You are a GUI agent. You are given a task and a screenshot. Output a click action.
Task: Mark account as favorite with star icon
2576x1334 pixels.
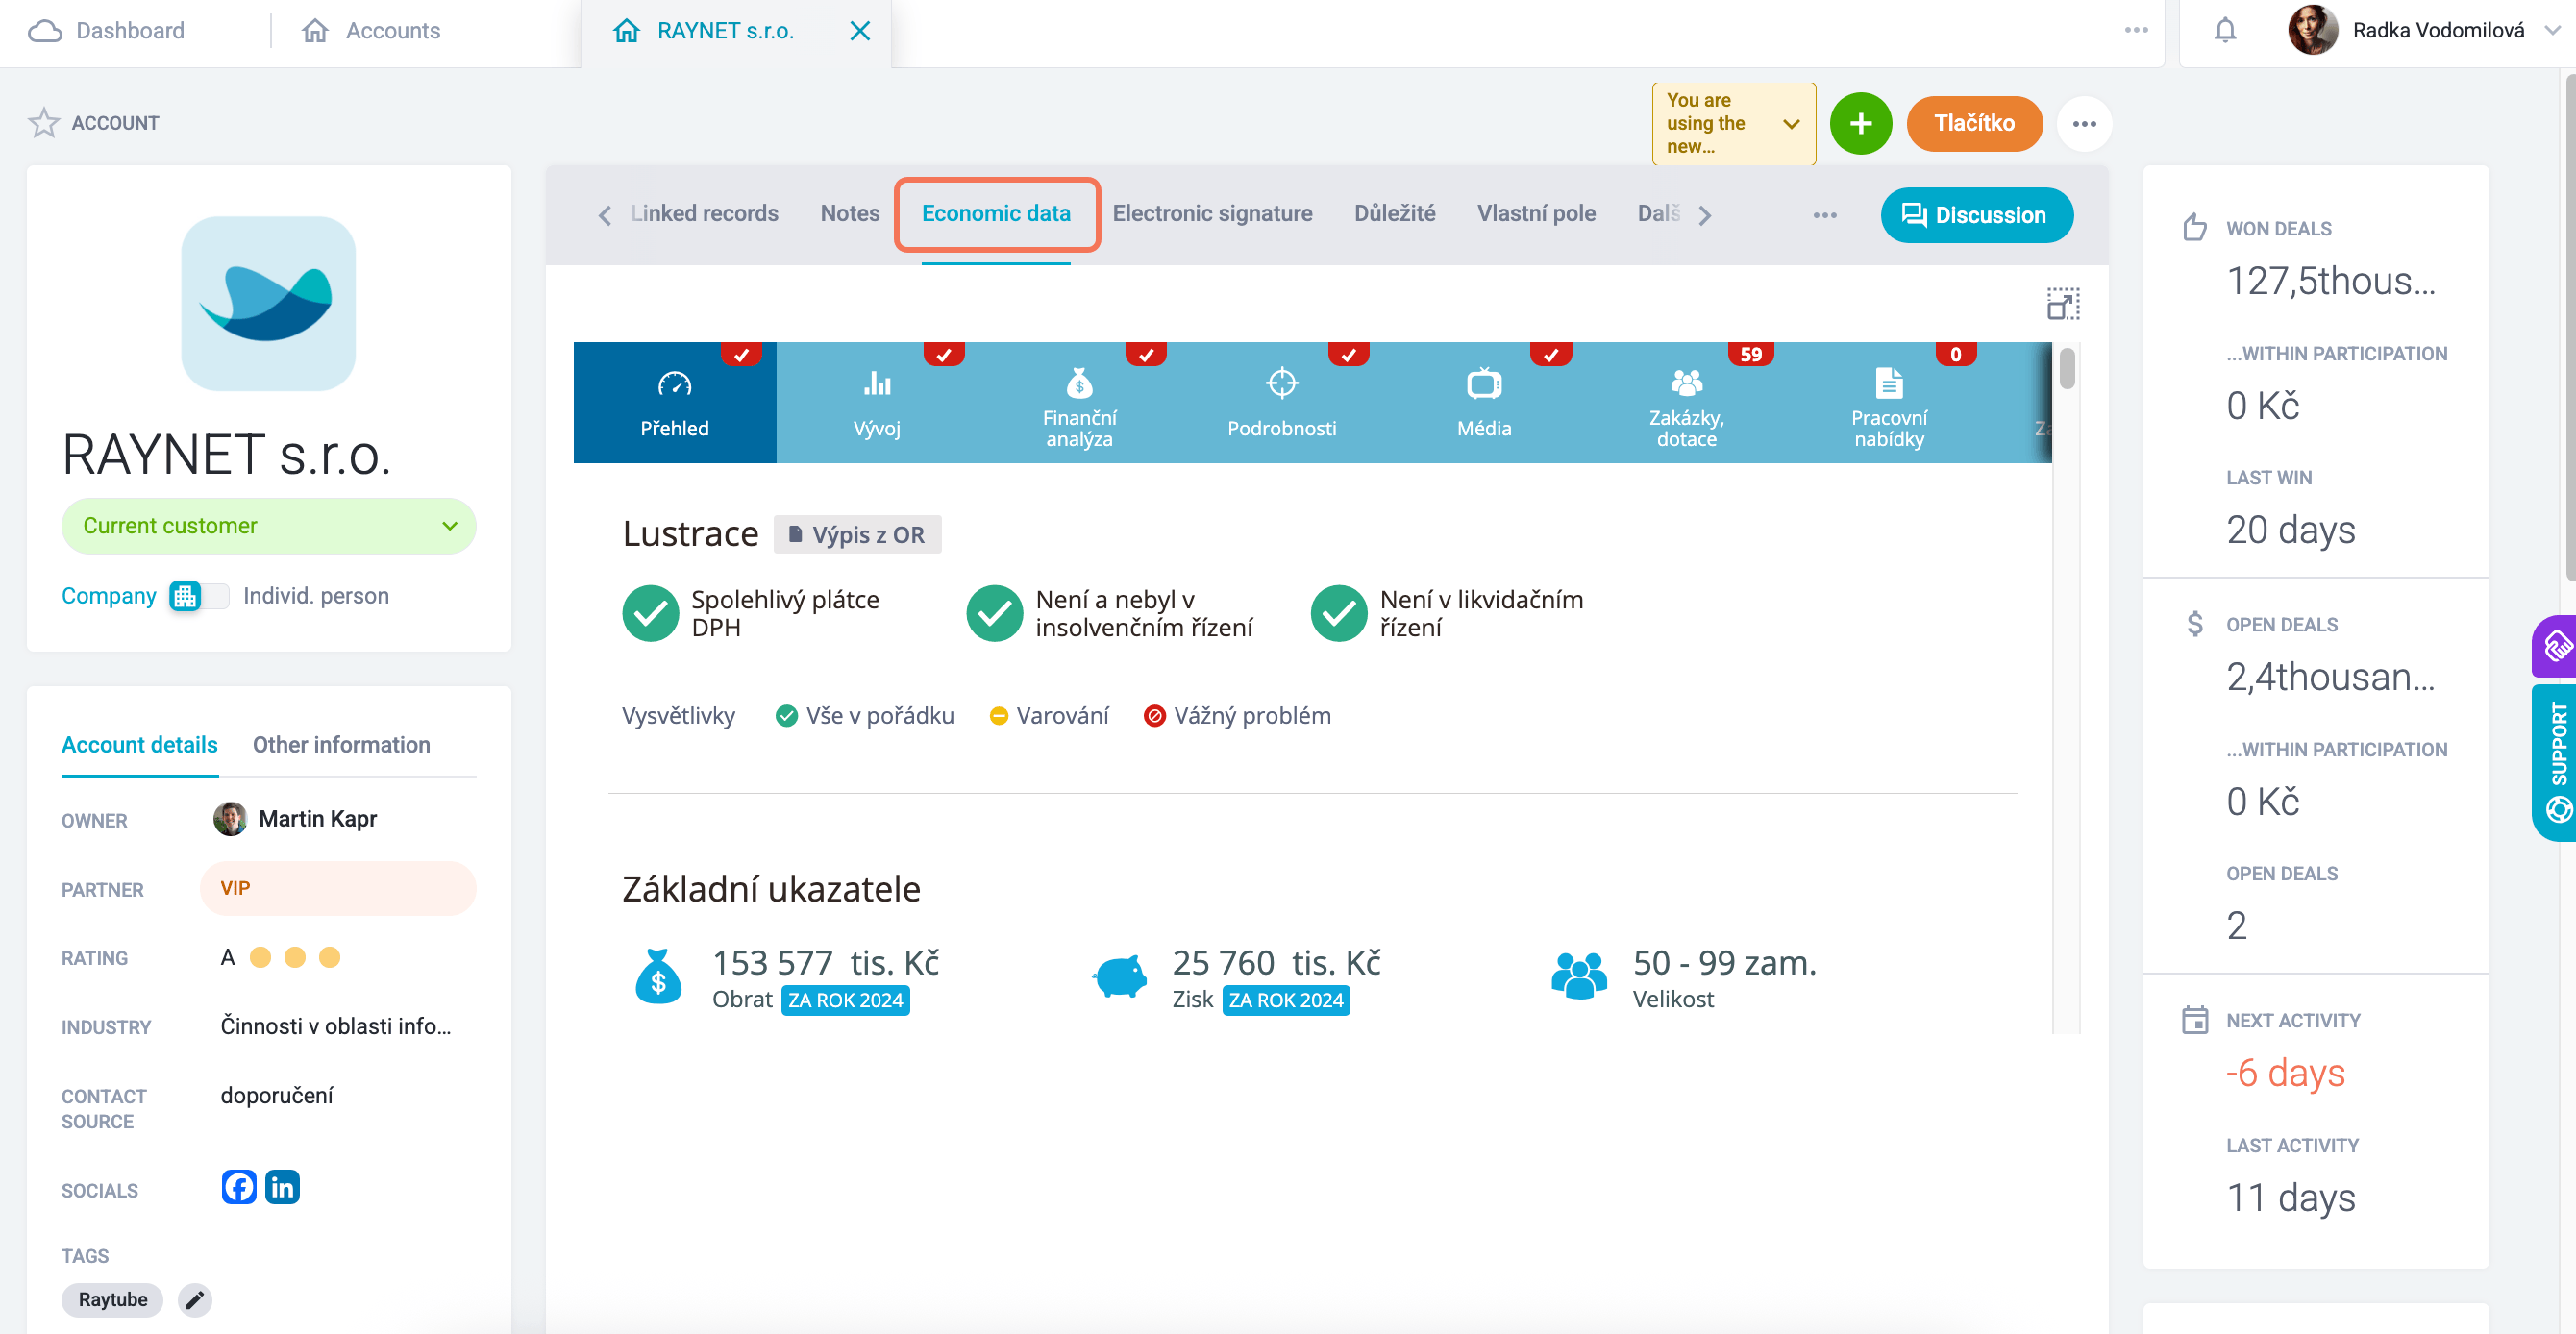(x=44, y=123)
